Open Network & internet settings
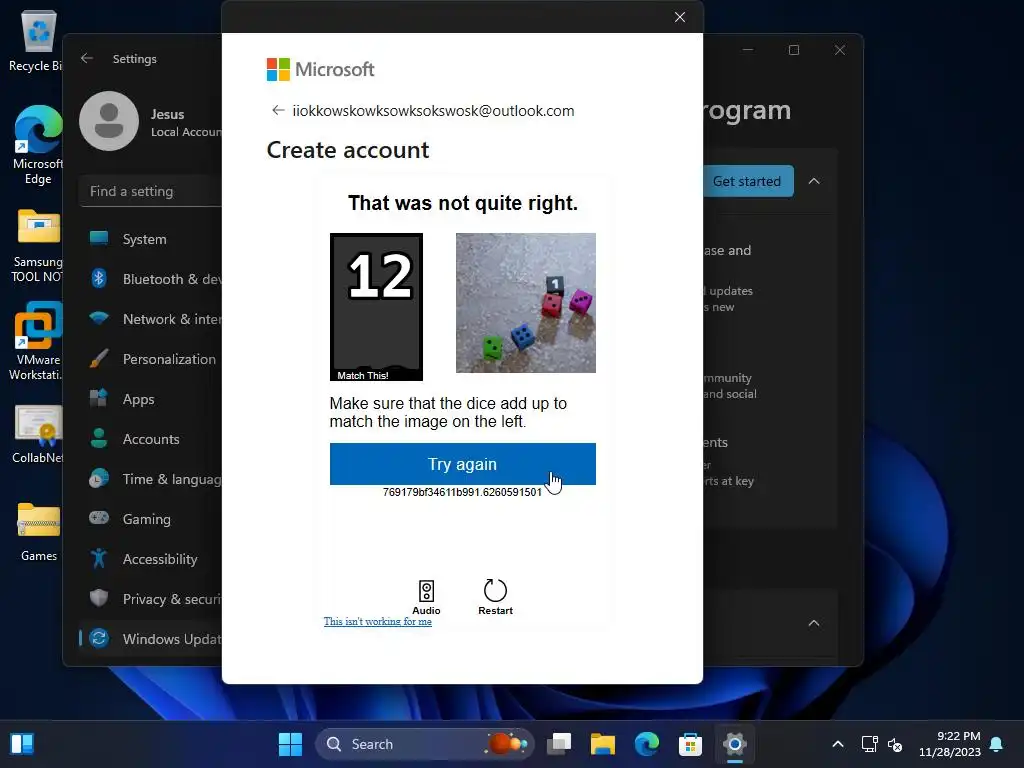The height and width of the screenshot is (768, 1024). (152, 319)
